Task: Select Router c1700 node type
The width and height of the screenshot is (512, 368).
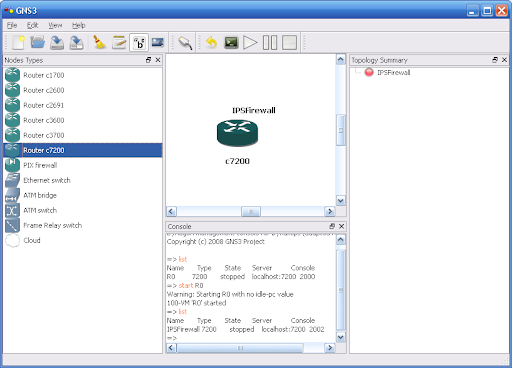Action: [83, 75]
